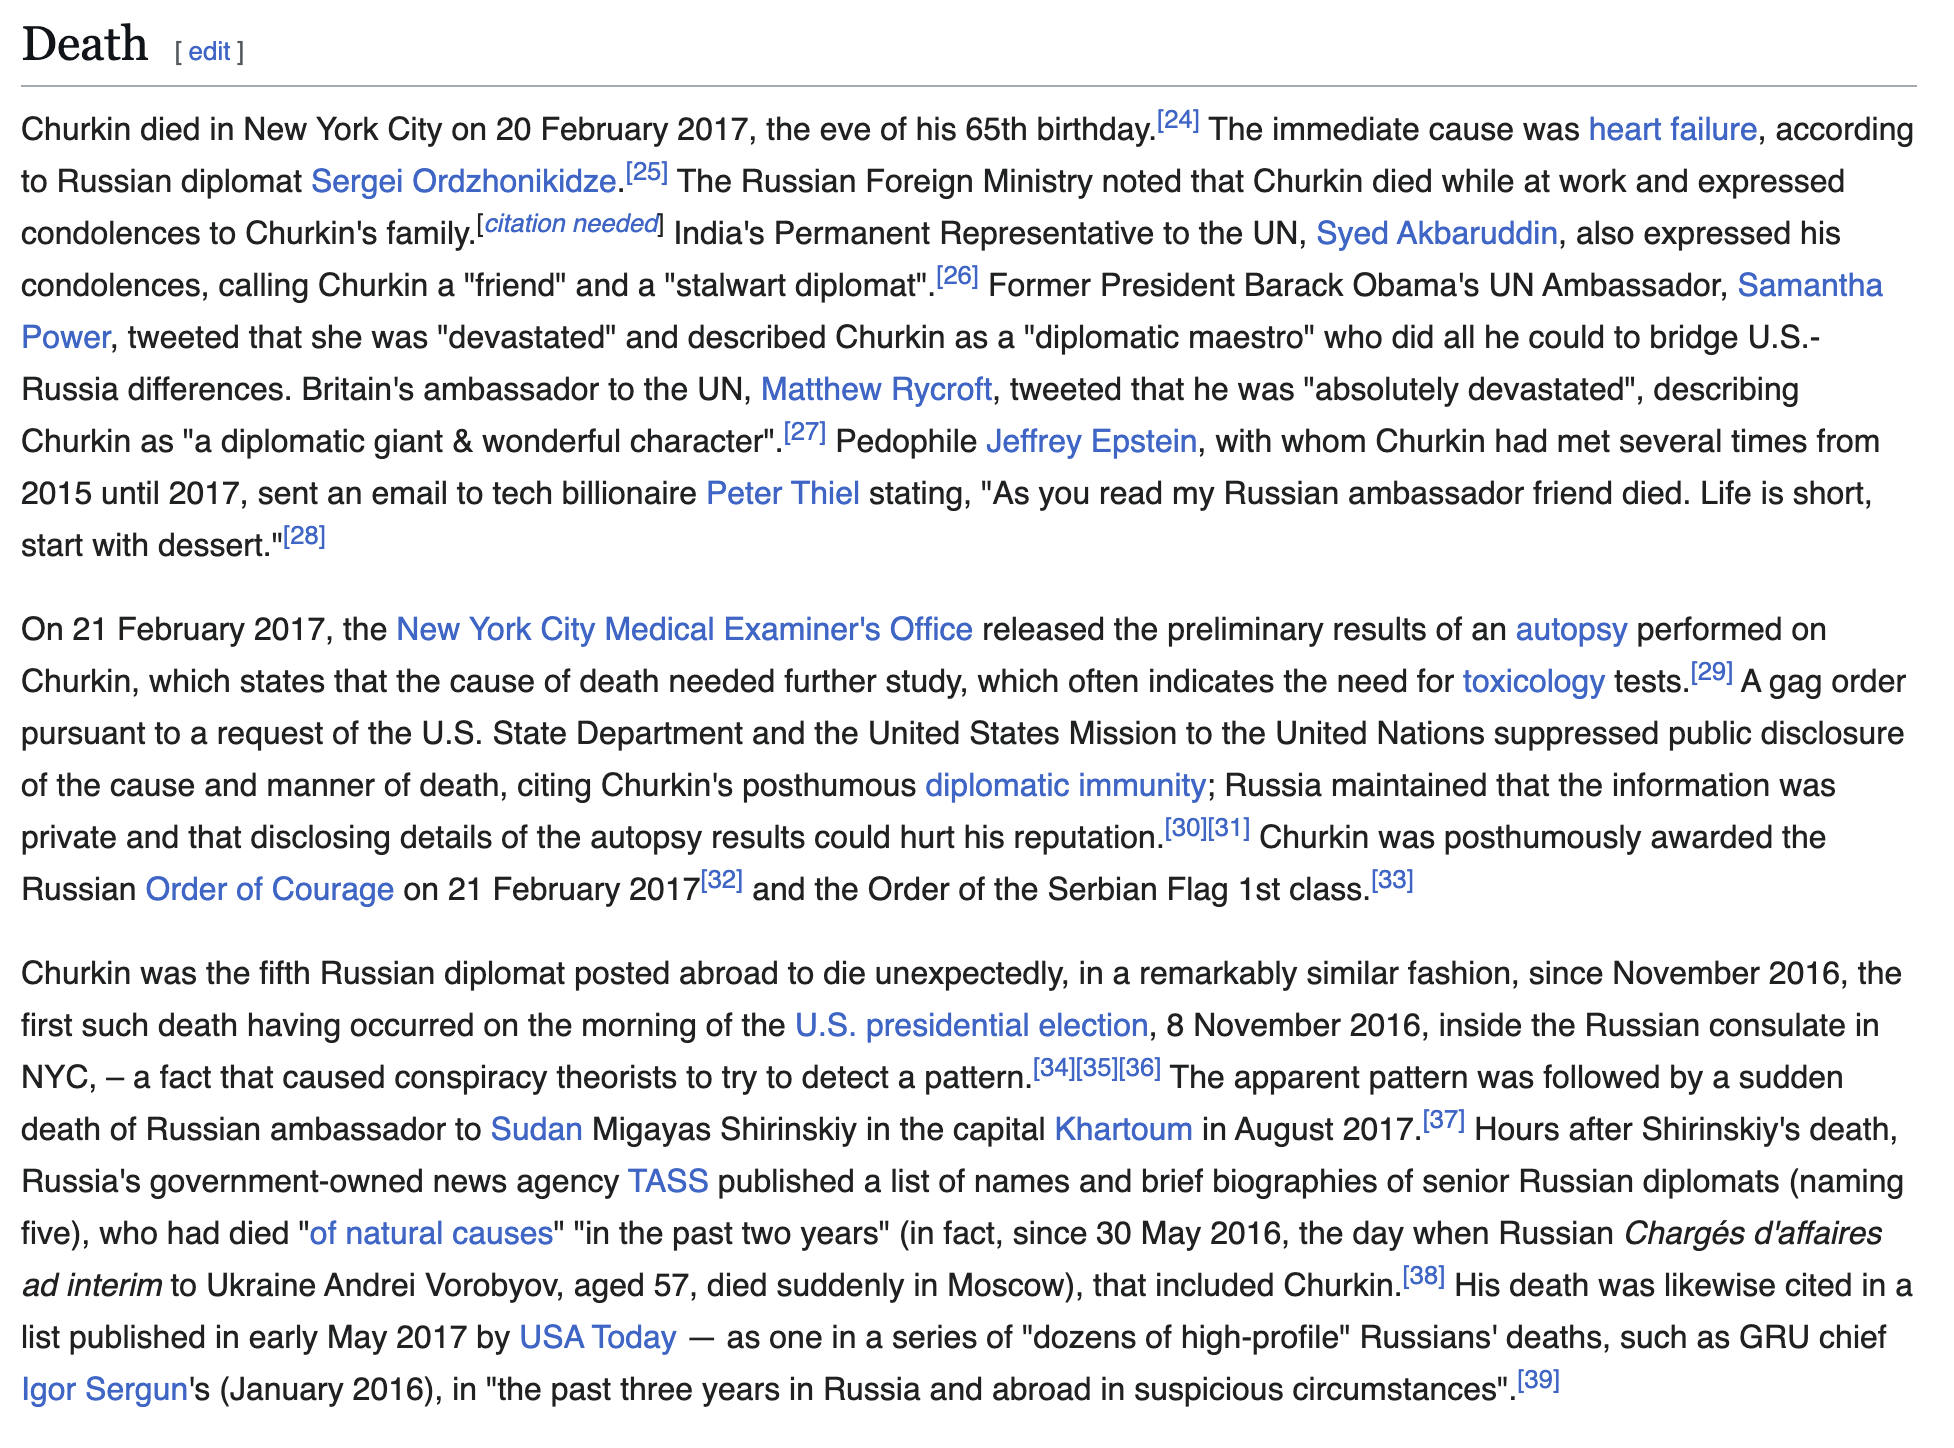Click the Order of Courage link
This screenshot has height=1448, width=1954.
coord(269,890)
